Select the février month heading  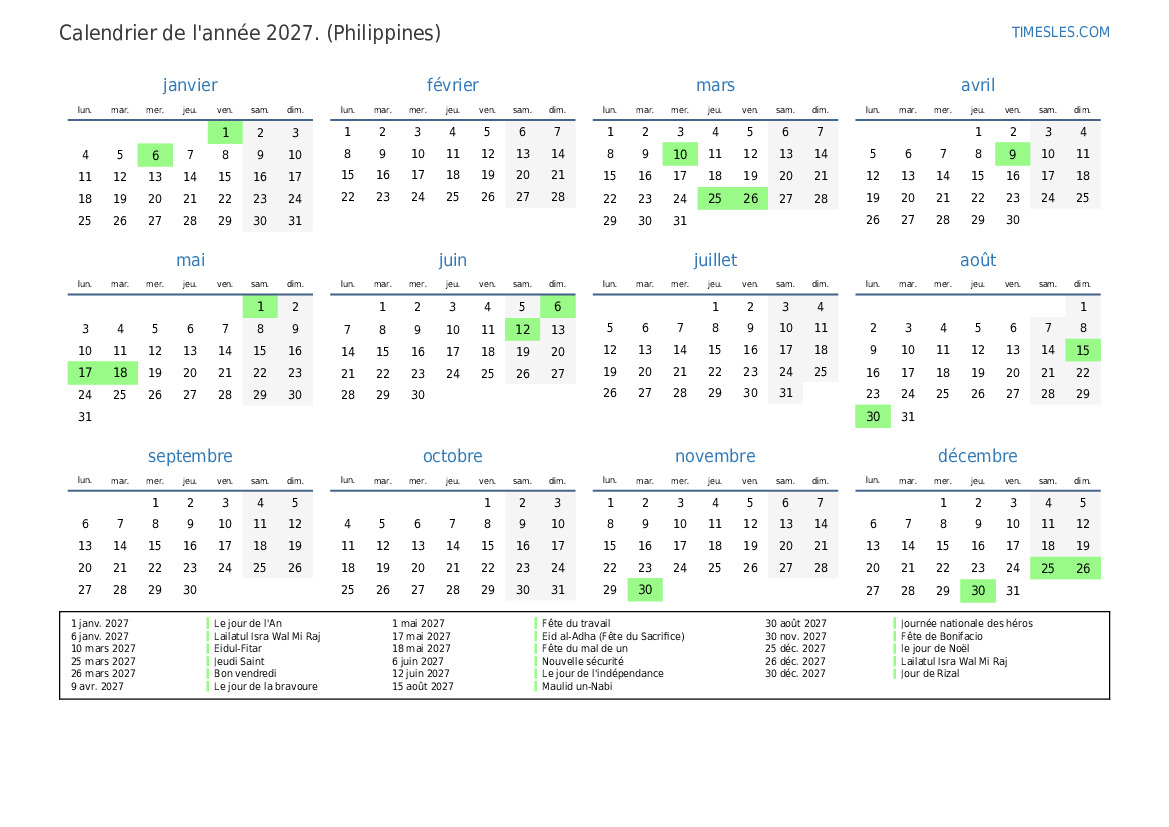[453, 85]
